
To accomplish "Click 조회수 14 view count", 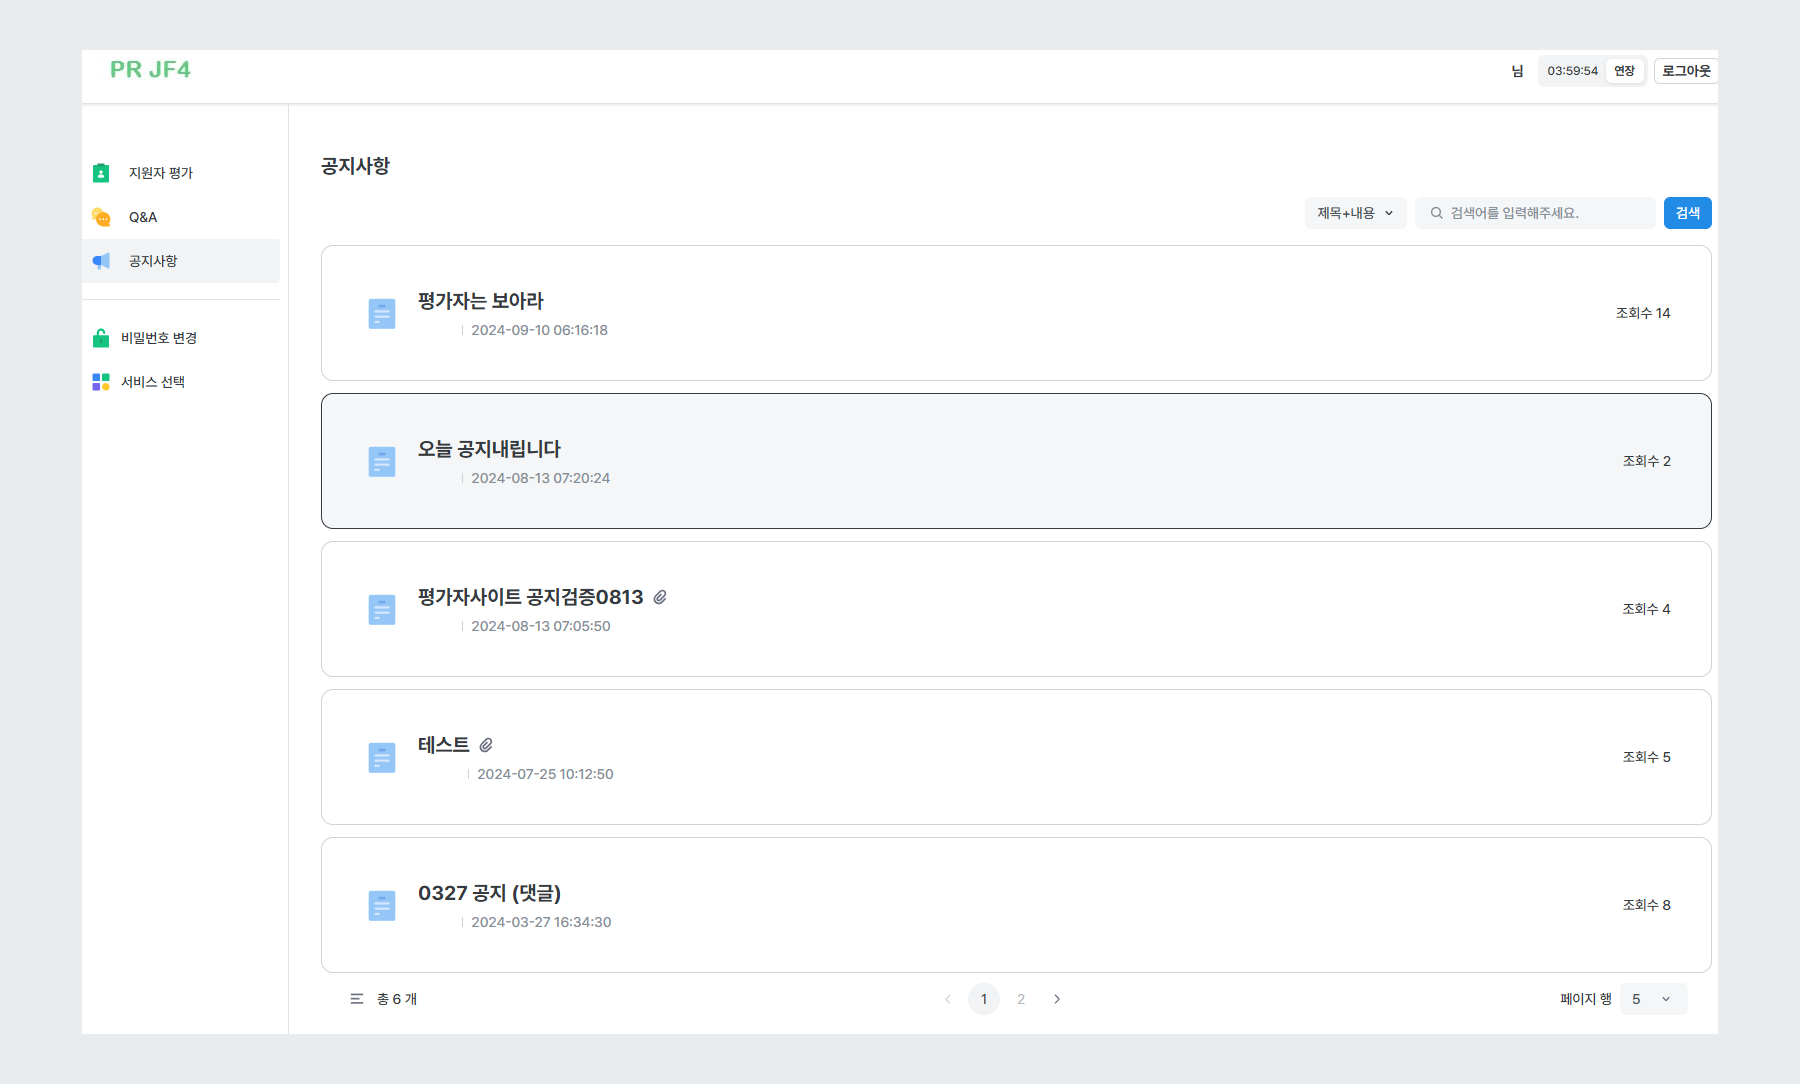I will (x=1643, y=313).
